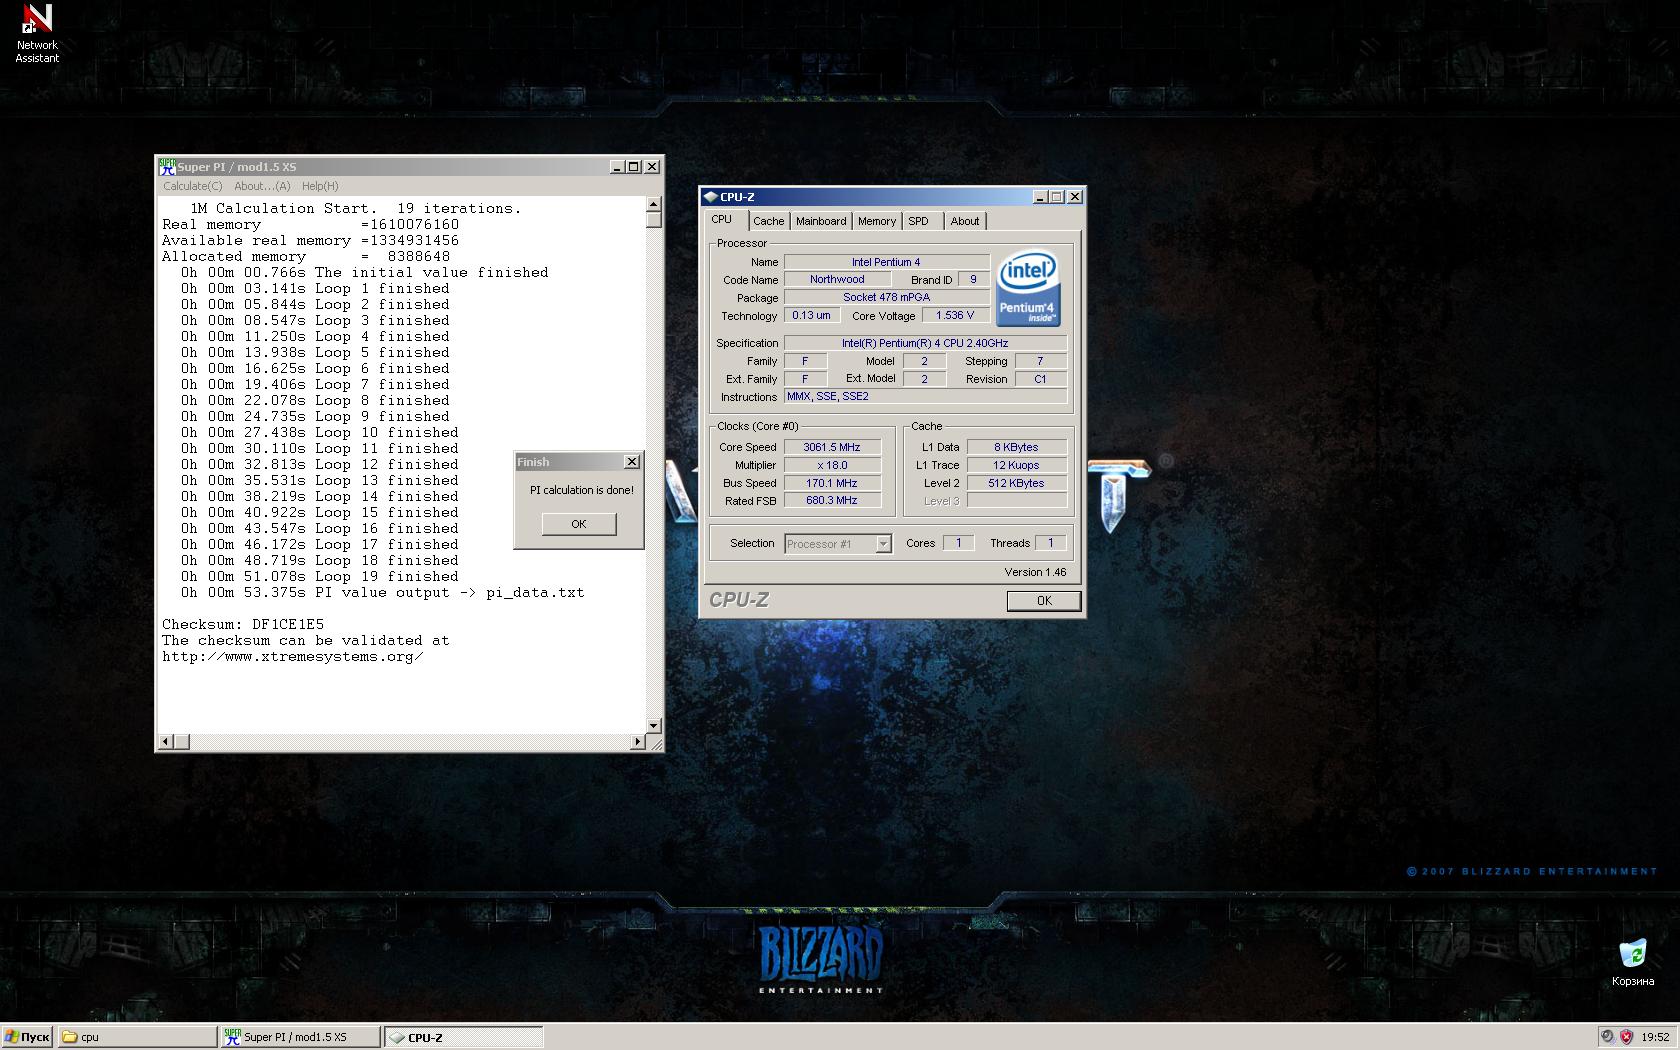The image size is (1680, 1050).
Task: Click the Name field Intel Pentium 4
Action: (886, 262)
